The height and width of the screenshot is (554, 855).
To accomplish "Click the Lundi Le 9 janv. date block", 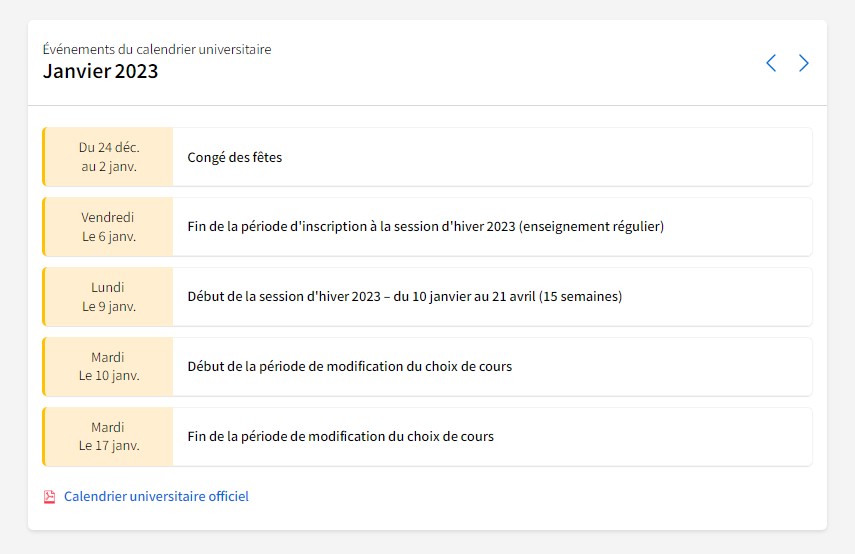I will click(x=109, y=297).
